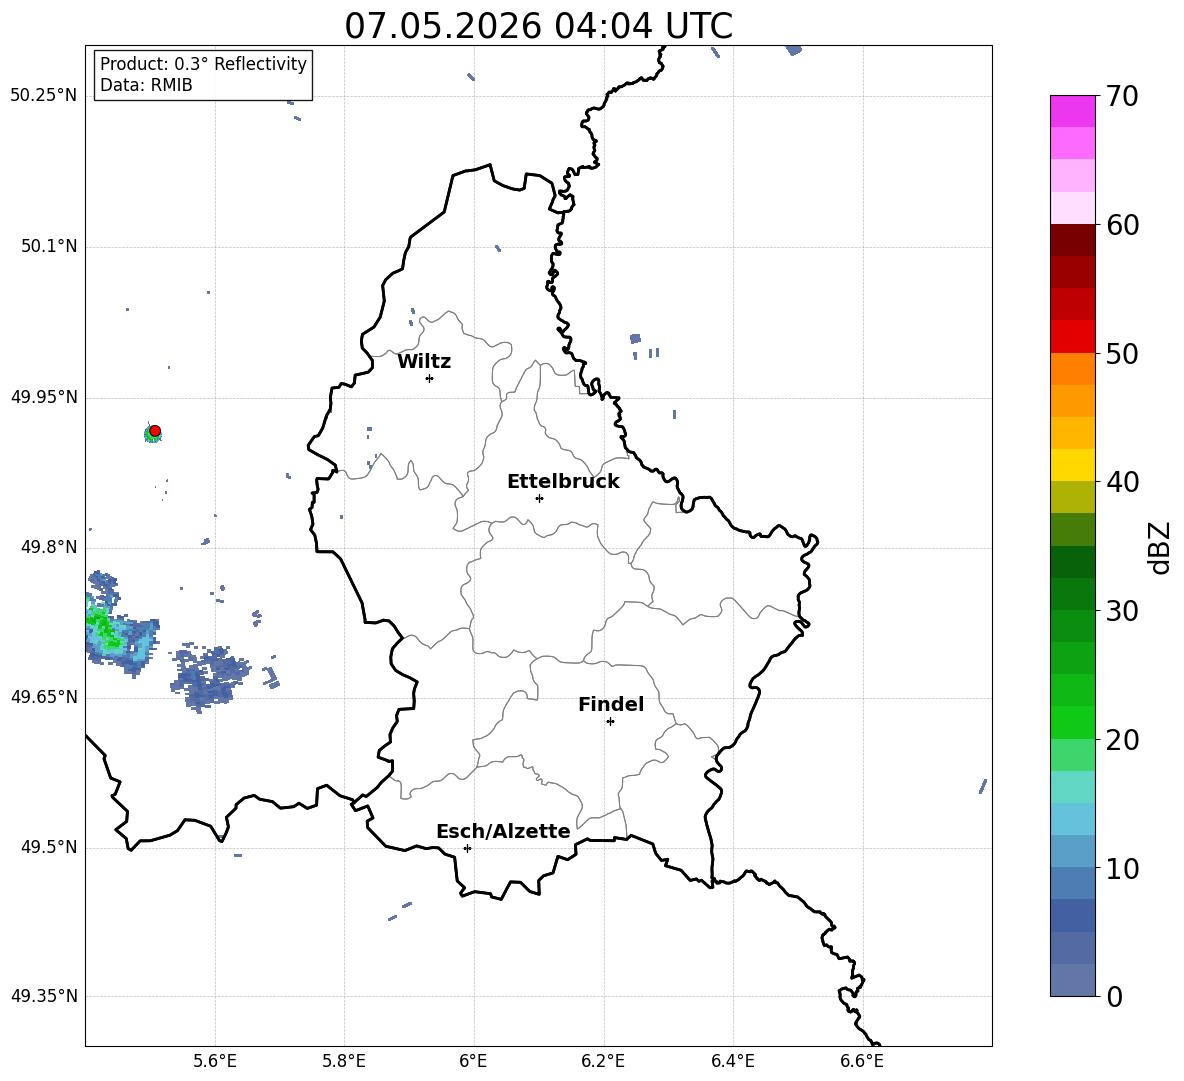Pick the magenta 70 dBZ color band
The width and height of the screenshot is (1184, 1081).
point(1072,111)
